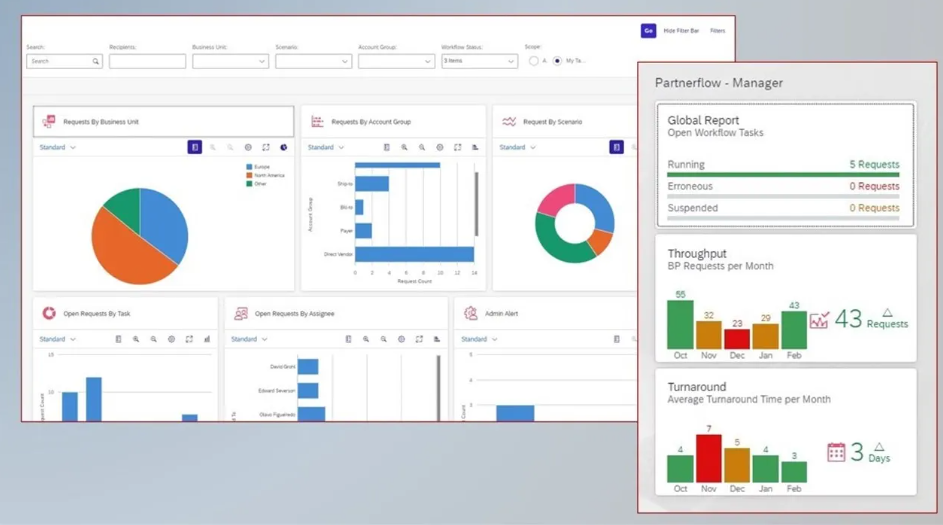Click fullscreen icon in Open Requests By Assignee
The width and height of the screenshot is (943, 525).
click(419, 339)
